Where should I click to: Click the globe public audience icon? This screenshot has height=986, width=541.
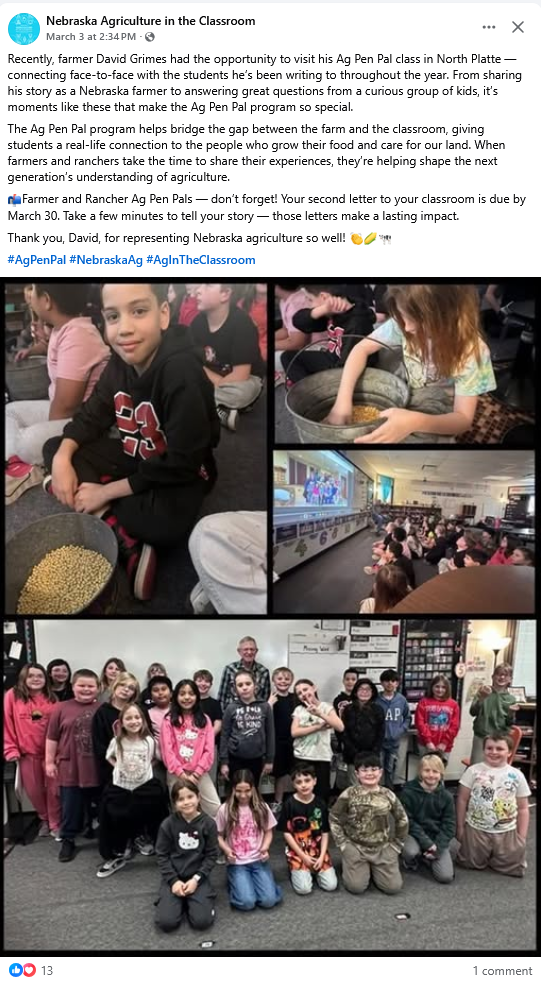tap(150, 37)
